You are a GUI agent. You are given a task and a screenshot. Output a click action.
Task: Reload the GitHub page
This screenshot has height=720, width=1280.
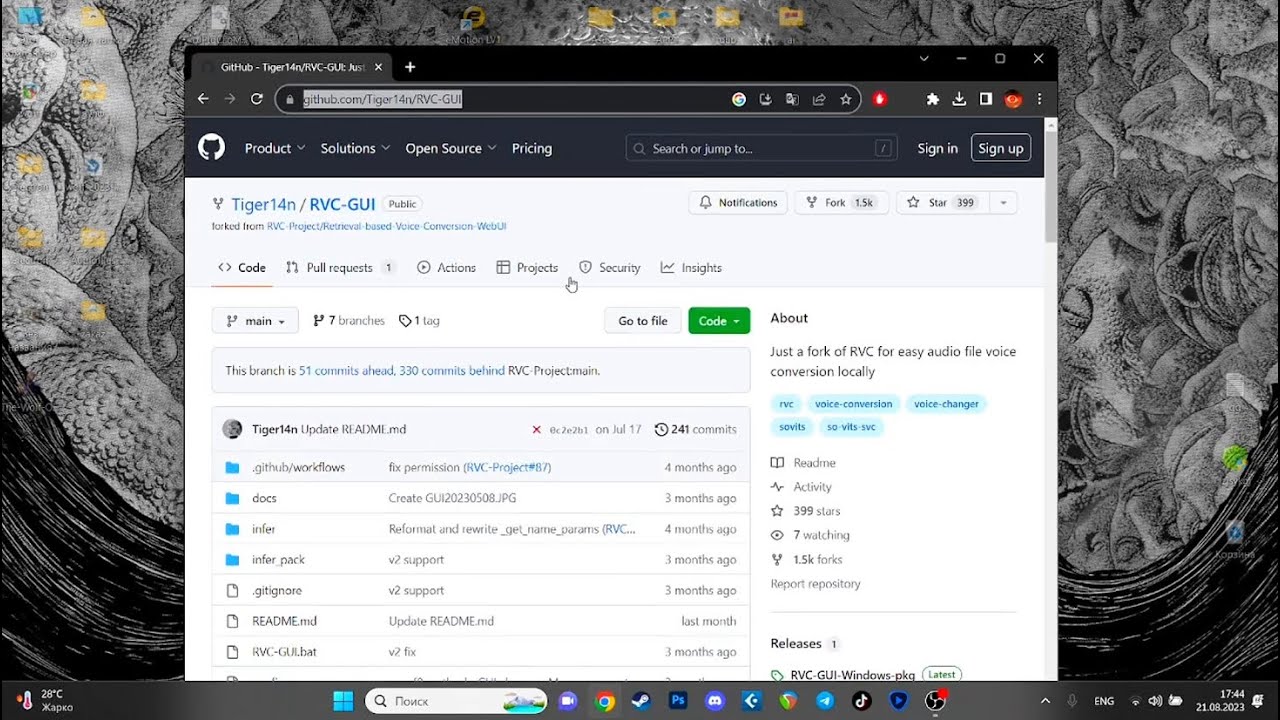click(x=257, y=99)
